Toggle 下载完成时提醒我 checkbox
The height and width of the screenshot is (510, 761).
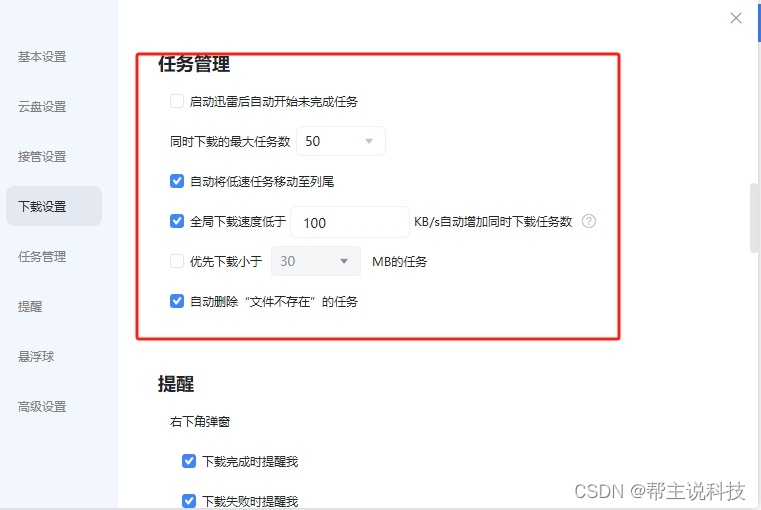(x=189, y=461)
